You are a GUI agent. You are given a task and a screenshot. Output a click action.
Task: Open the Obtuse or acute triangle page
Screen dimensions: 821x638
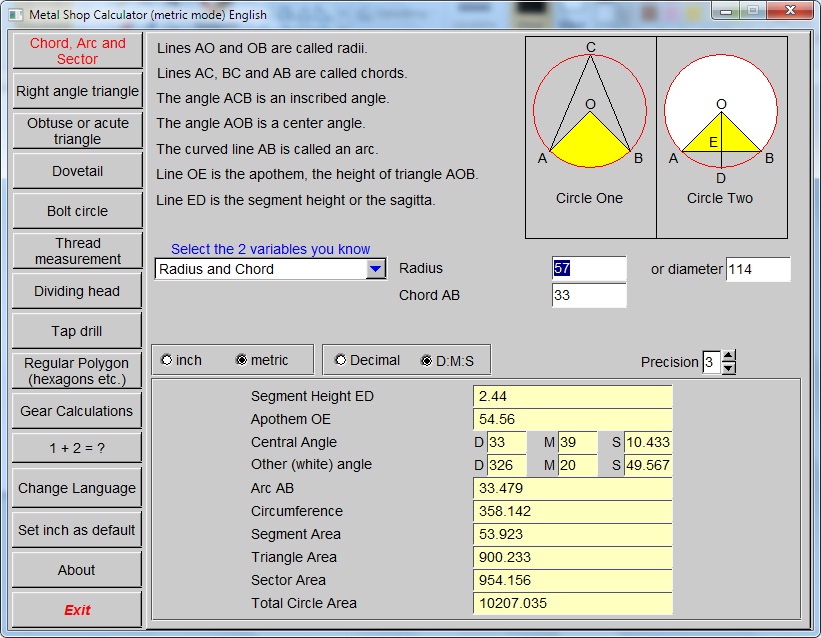pos(77,131)
